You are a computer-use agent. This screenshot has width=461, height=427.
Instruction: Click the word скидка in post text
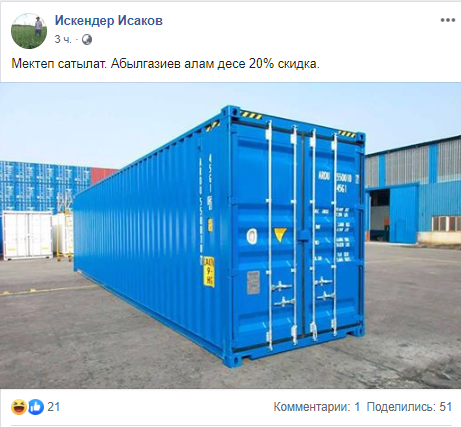[x=298, y=63]
